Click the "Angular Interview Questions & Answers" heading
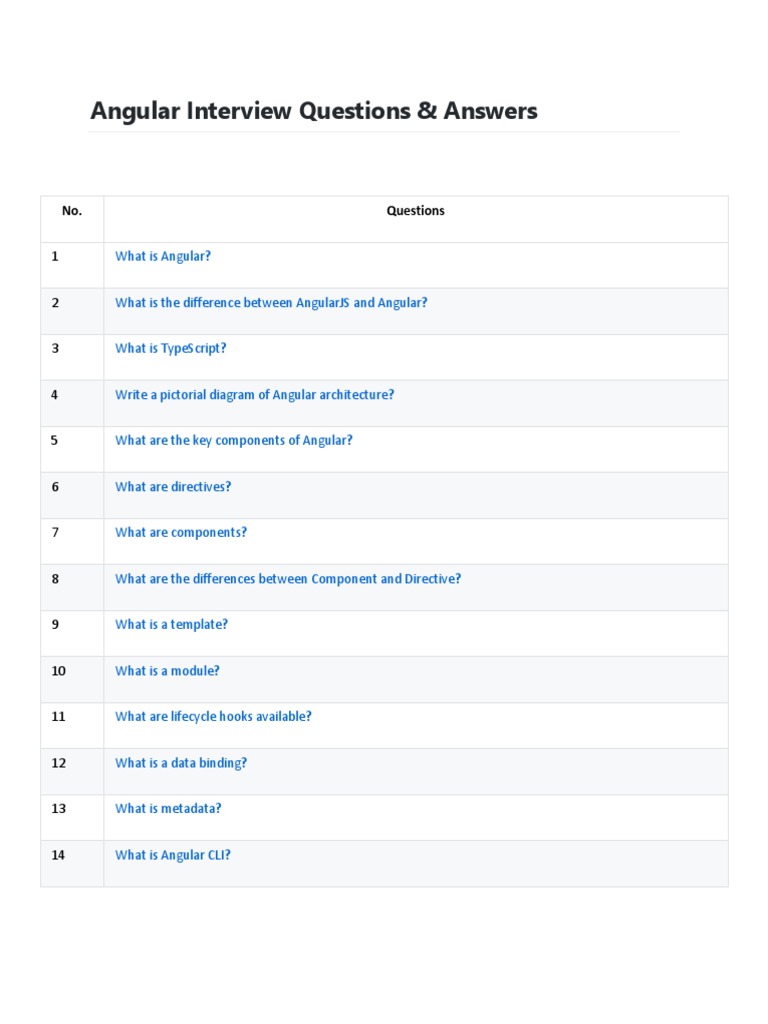768x1024 pixels. coord(314,111)
